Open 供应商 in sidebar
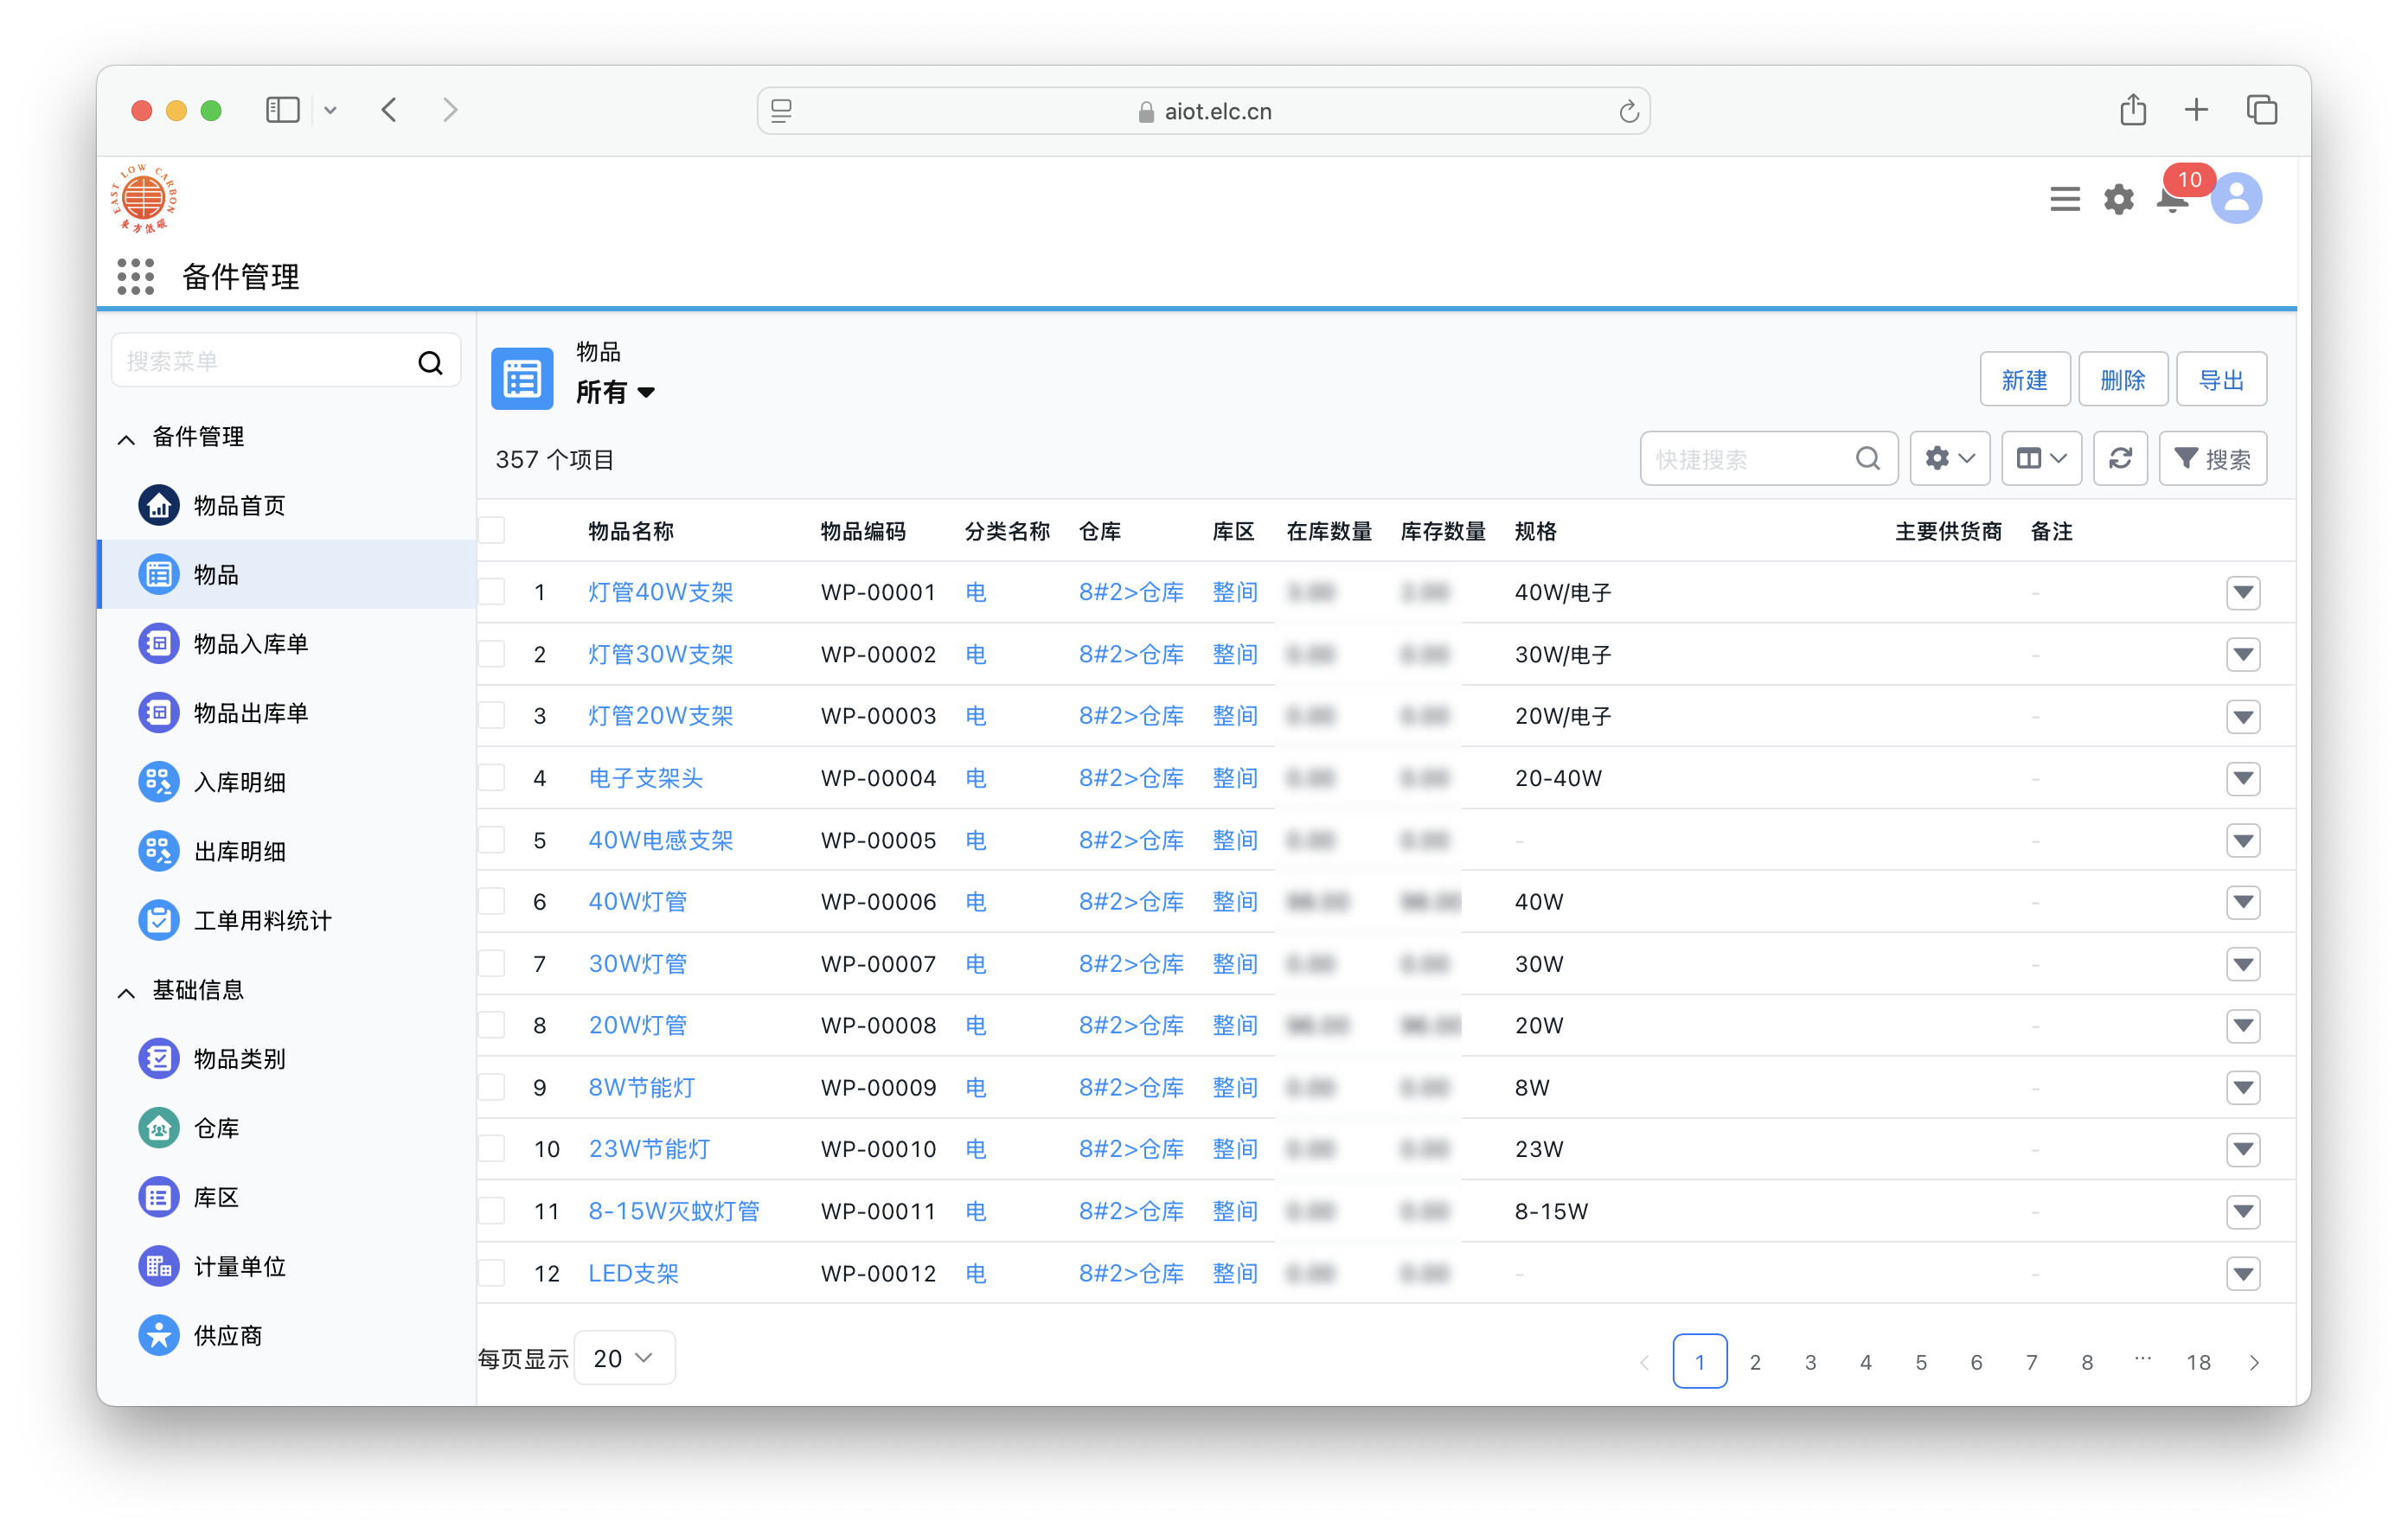The image size is (2408, 1534). 288,1335
